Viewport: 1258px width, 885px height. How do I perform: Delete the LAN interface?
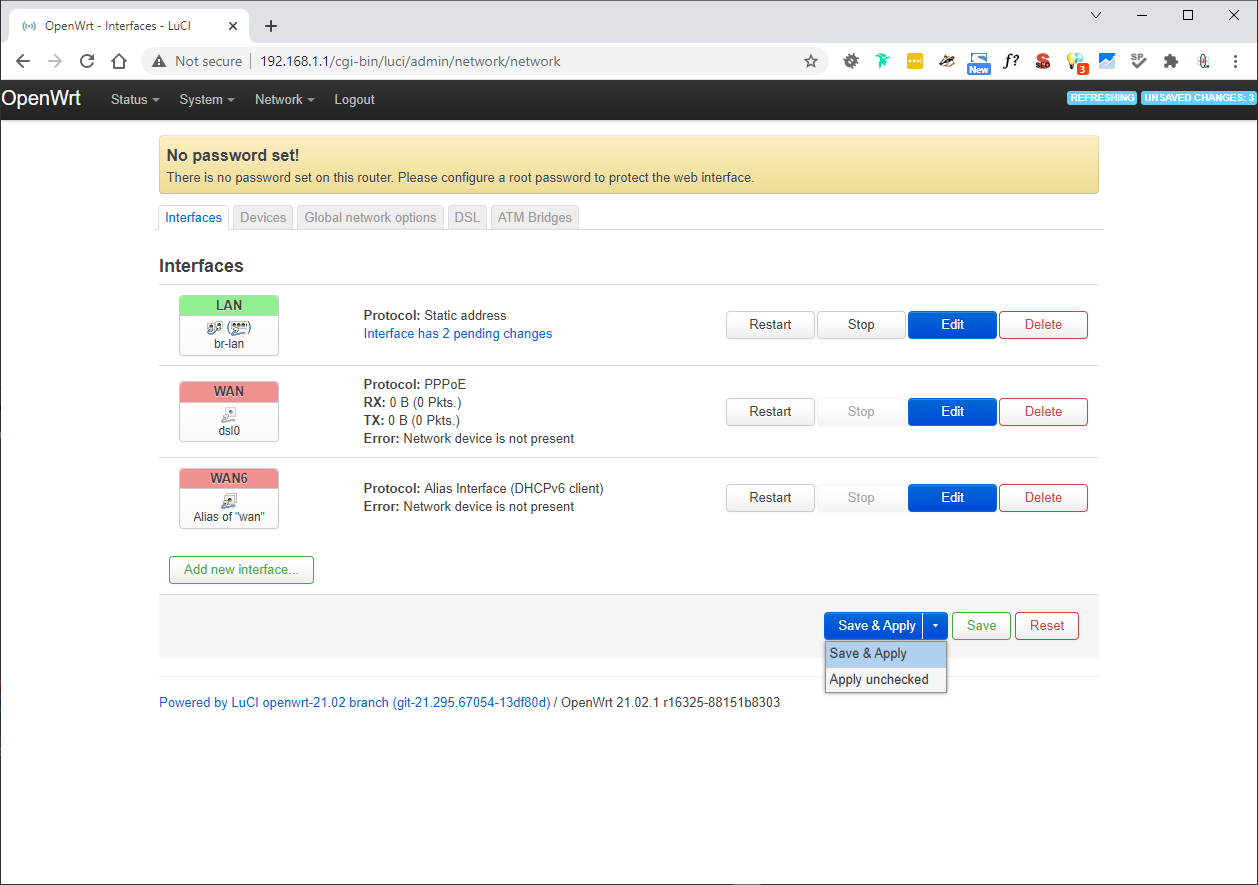(x=1043, y=325)
